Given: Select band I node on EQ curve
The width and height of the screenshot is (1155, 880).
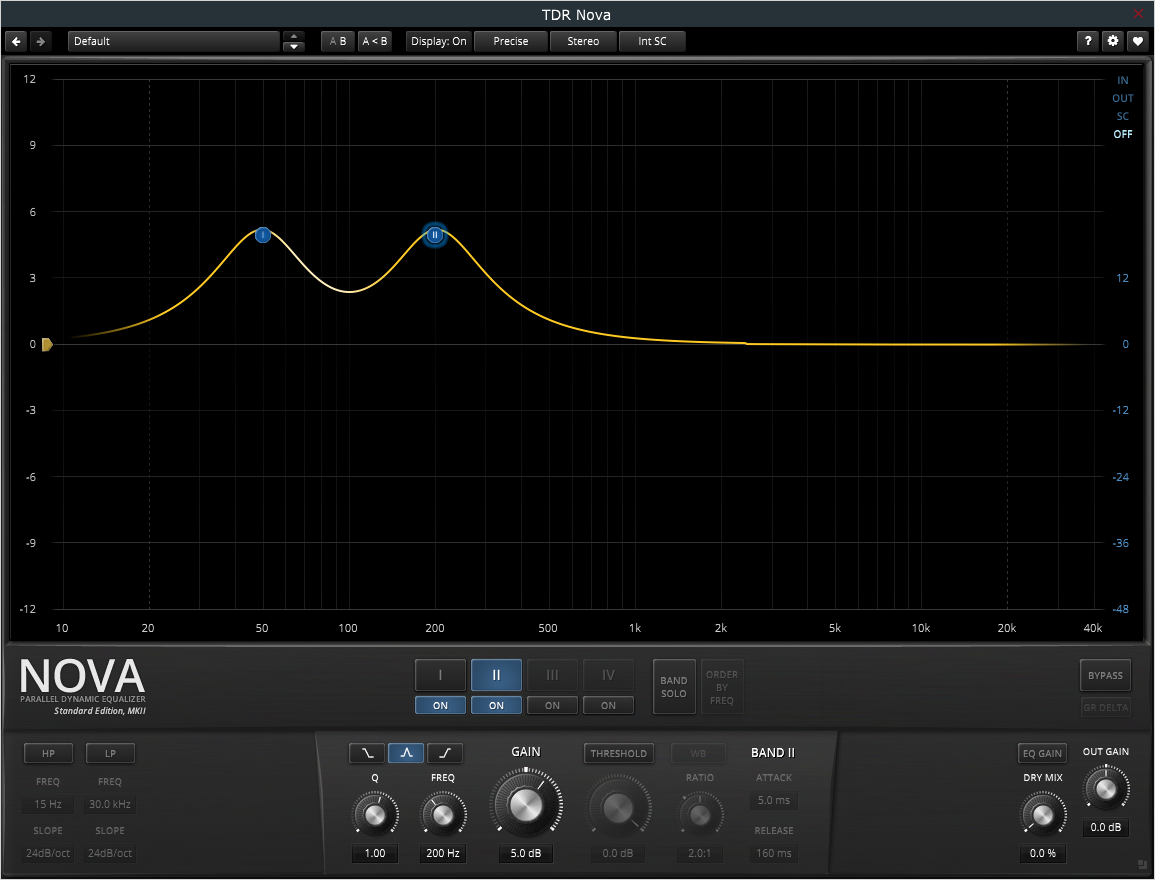Looking at the screenshot, I should tap(263, 235).
